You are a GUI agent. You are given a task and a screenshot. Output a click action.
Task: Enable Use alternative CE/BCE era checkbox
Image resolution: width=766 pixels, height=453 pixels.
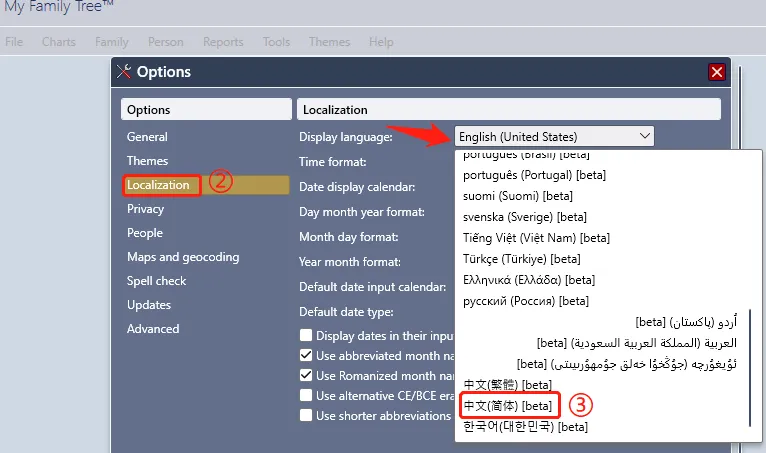[306, 395]
